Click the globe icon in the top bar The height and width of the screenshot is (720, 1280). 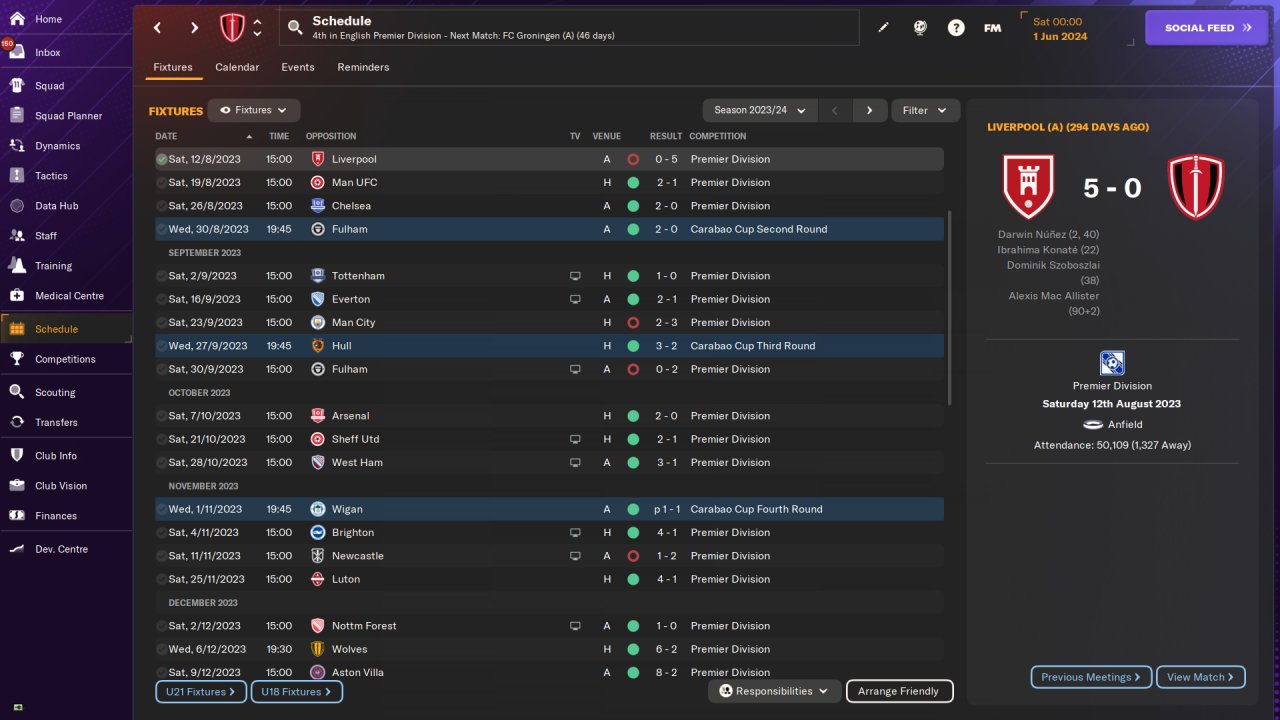920,28
